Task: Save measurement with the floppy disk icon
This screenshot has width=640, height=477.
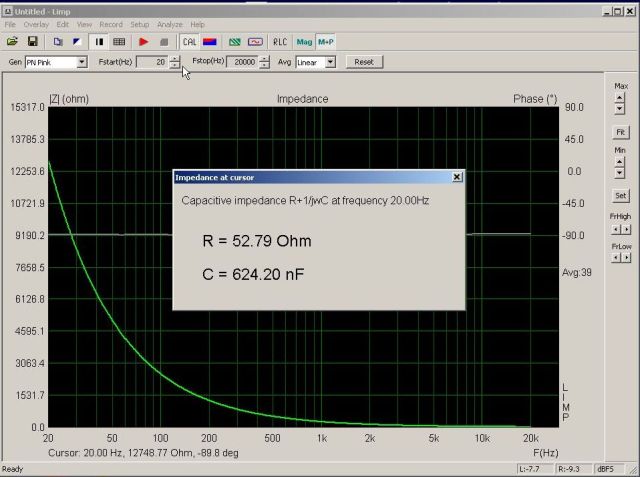Action: click(x=33, y=42)
